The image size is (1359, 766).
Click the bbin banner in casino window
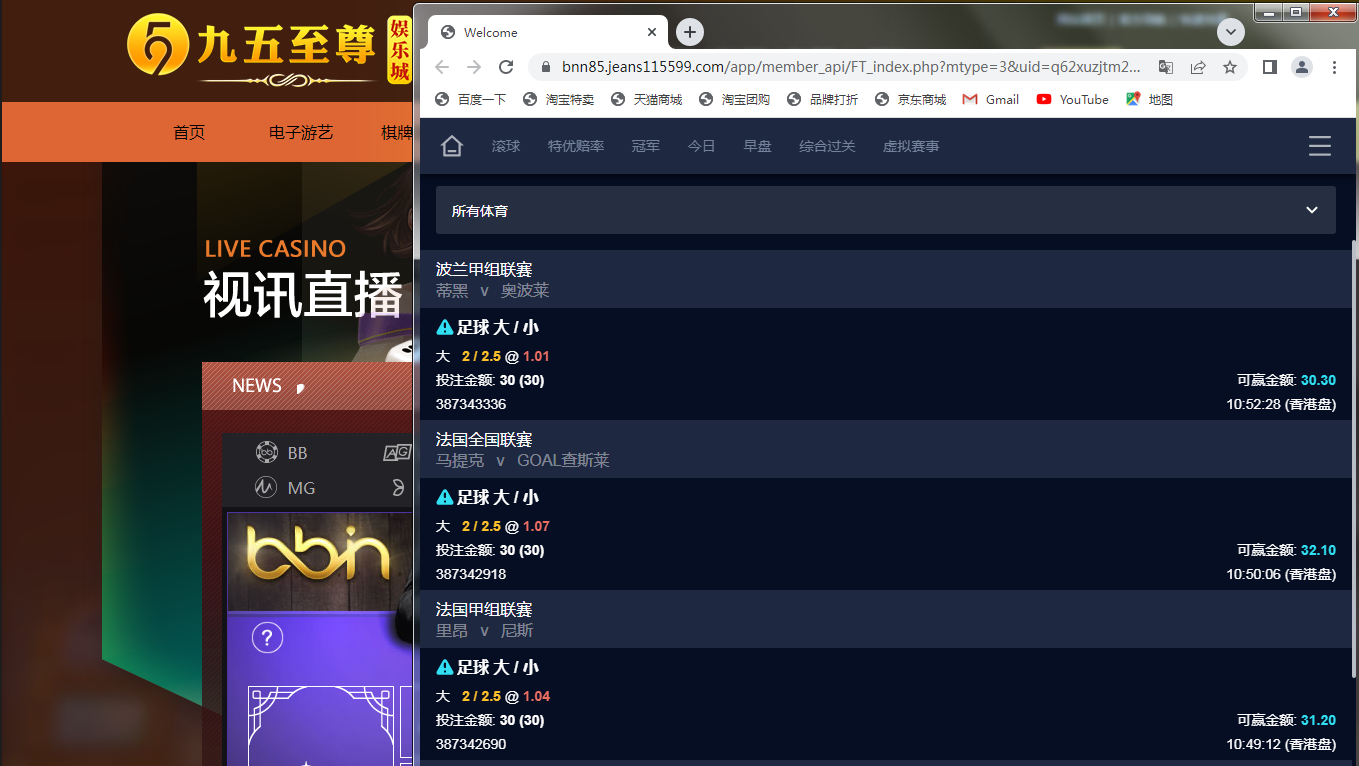coord(319,561)
